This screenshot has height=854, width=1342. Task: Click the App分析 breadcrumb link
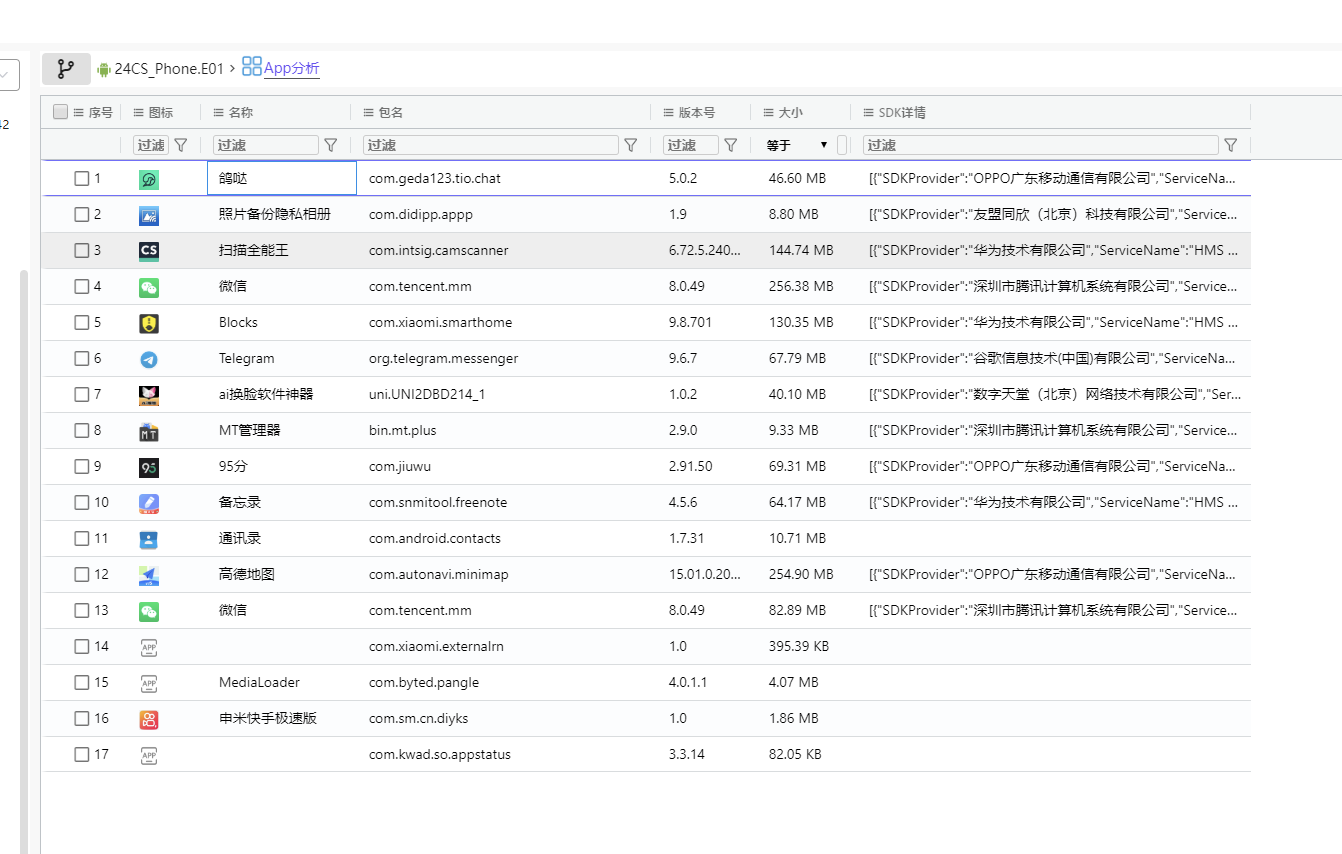pos(292,68)
